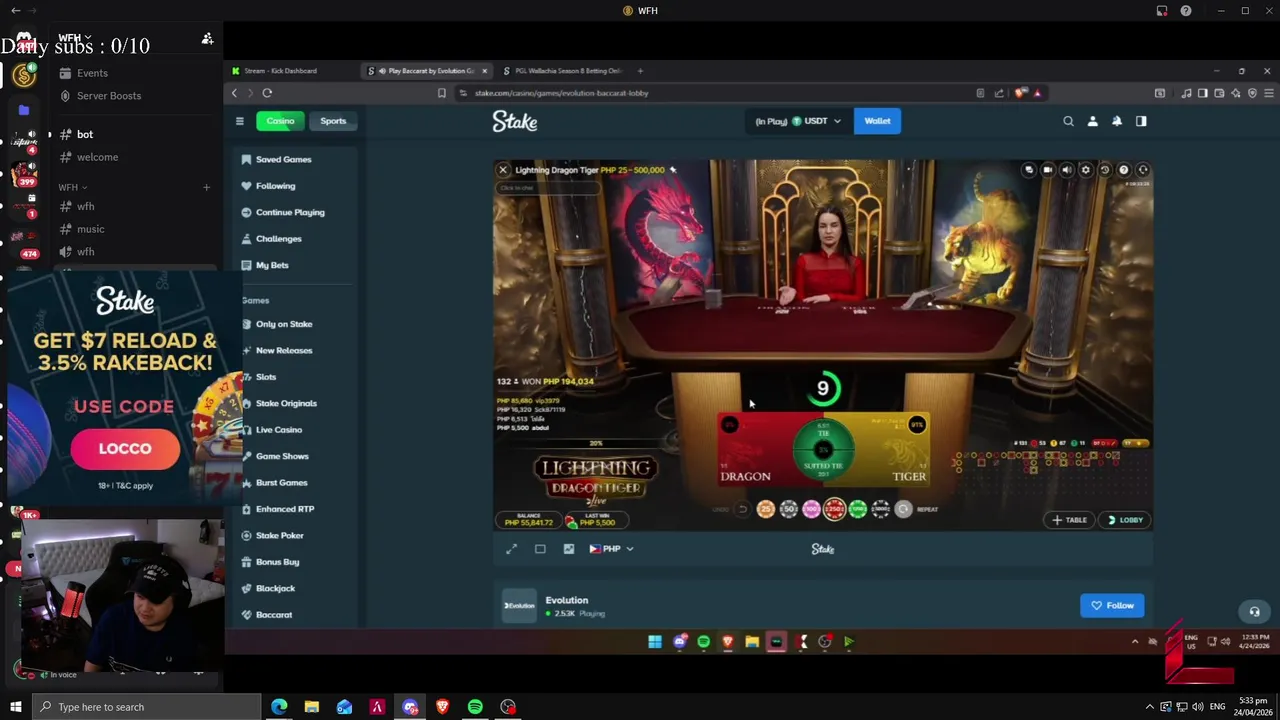Open the game settings gear
The height and width of the screenshot is (720, 1280).
[1086, 170]
